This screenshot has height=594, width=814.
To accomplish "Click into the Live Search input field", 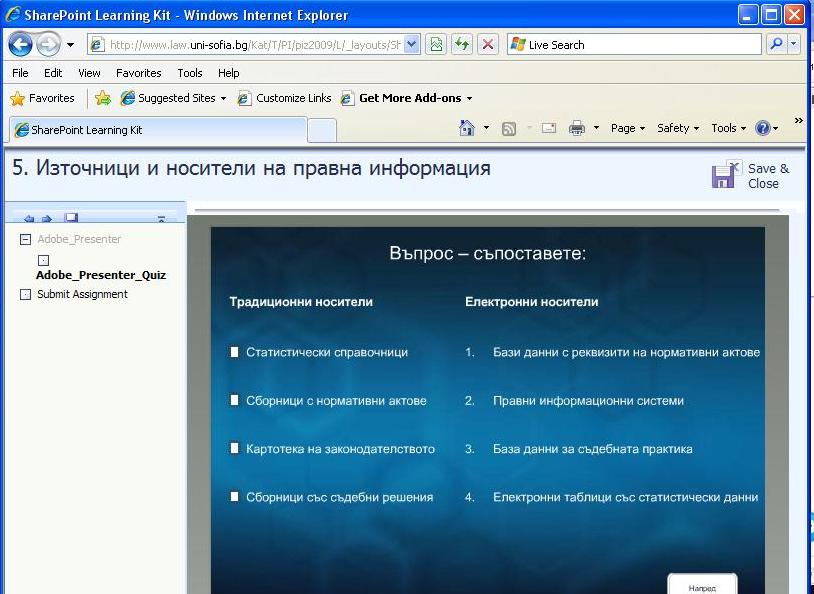I will pyautogui.click(x=640, y=45).
